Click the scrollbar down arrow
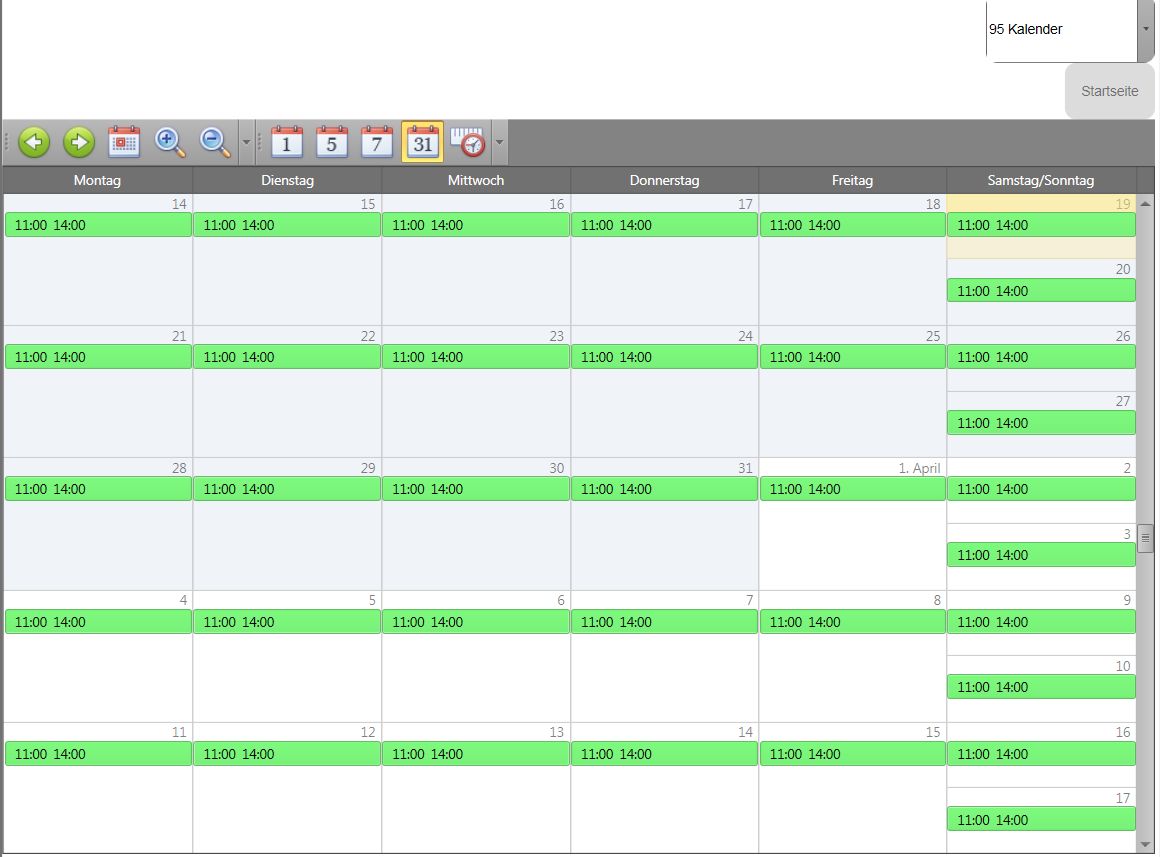 [1145, 845]
